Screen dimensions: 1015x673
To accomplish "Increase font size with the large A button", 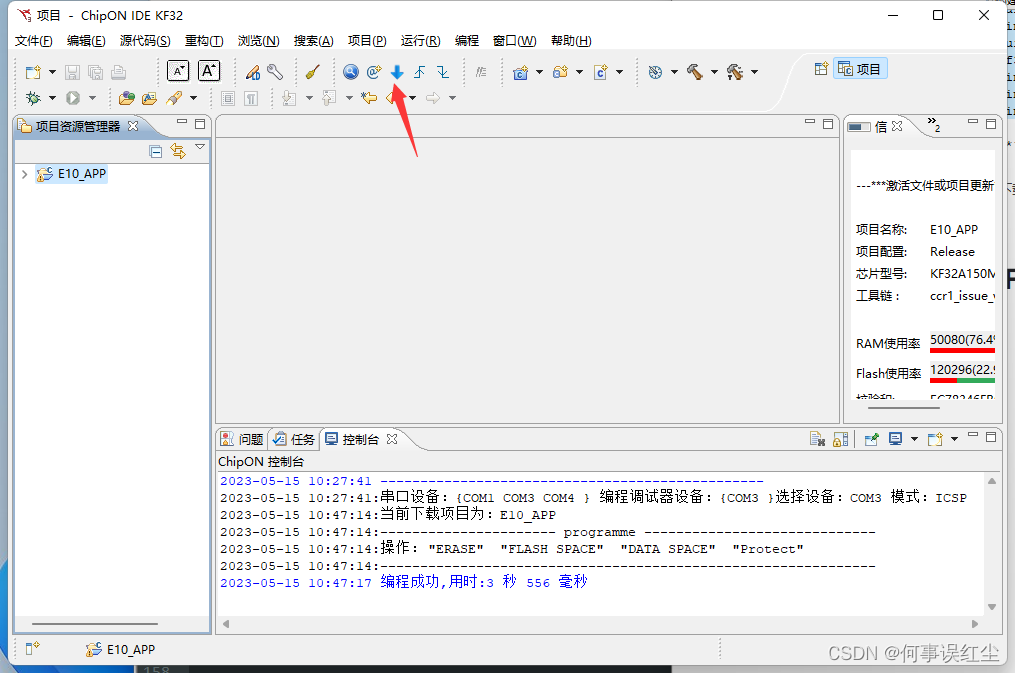I will pyautogui.click(x=209, y=71).
